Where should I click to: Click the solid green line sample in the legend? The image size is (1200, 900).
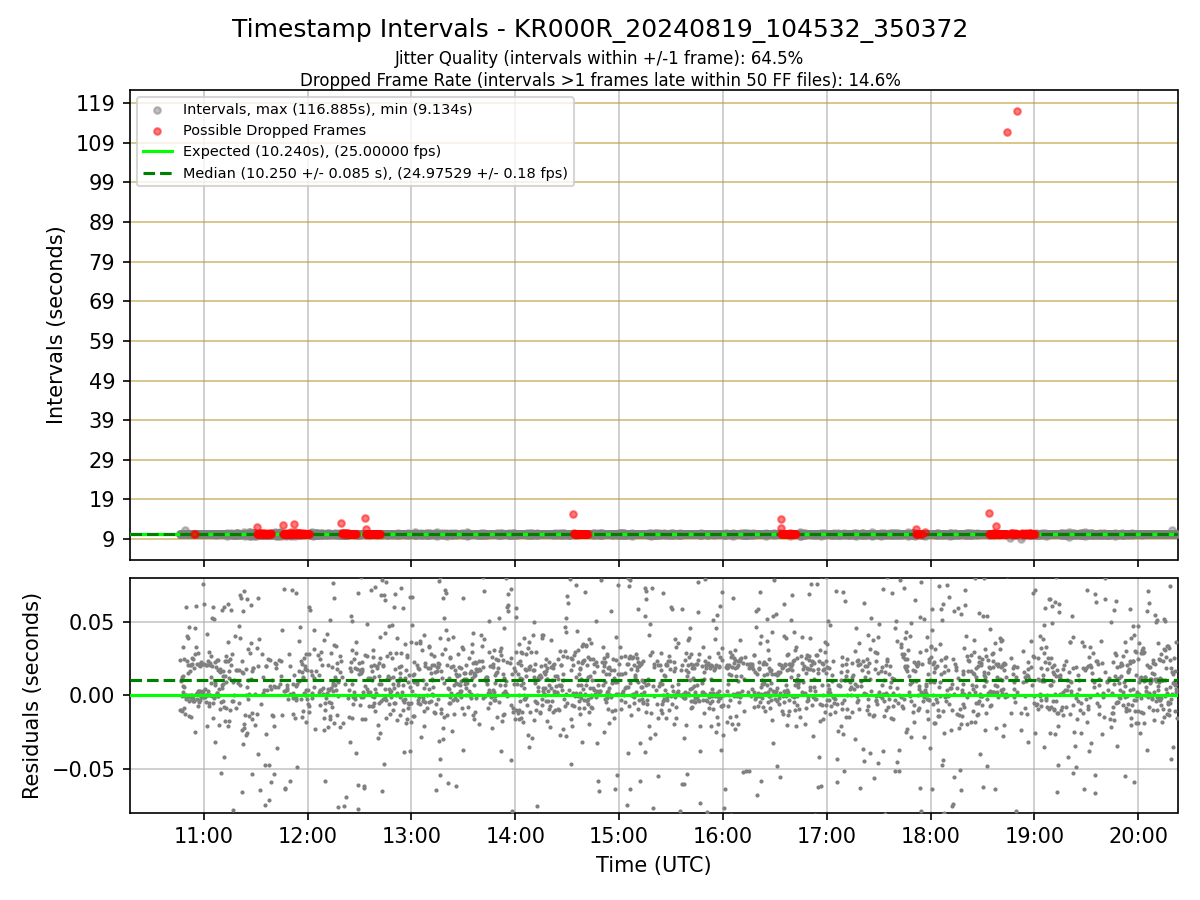(158, 151)
